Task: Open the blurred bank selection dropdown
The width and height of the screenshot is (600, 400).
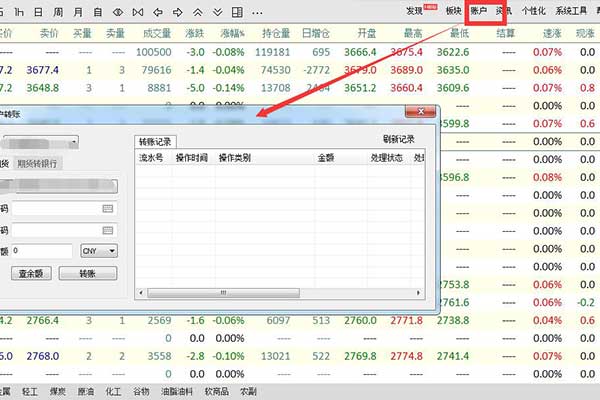Action: click(58, 186)
